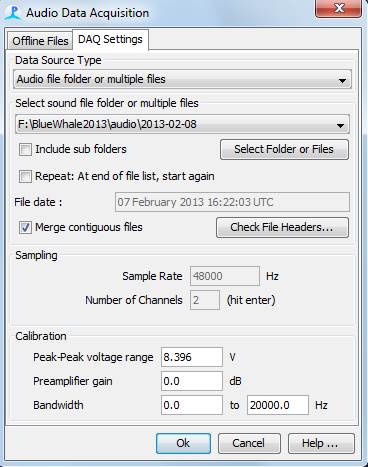Enable Include sub folders checkbox
This screenshot has width=368, height=467.
(x=25, y=149)
